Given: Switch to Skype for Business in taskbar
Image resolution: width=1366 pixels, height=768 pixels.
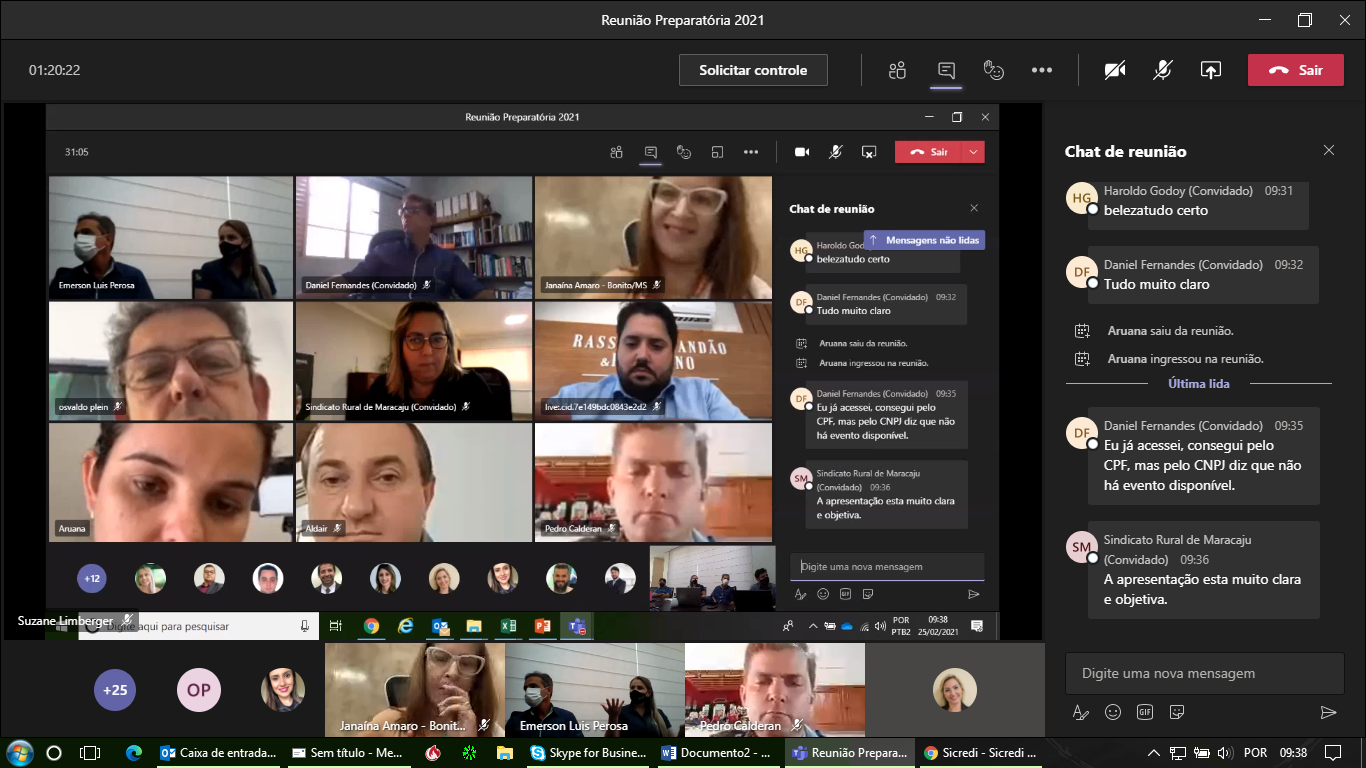Looking at the screenshot, I should (586, 753).
